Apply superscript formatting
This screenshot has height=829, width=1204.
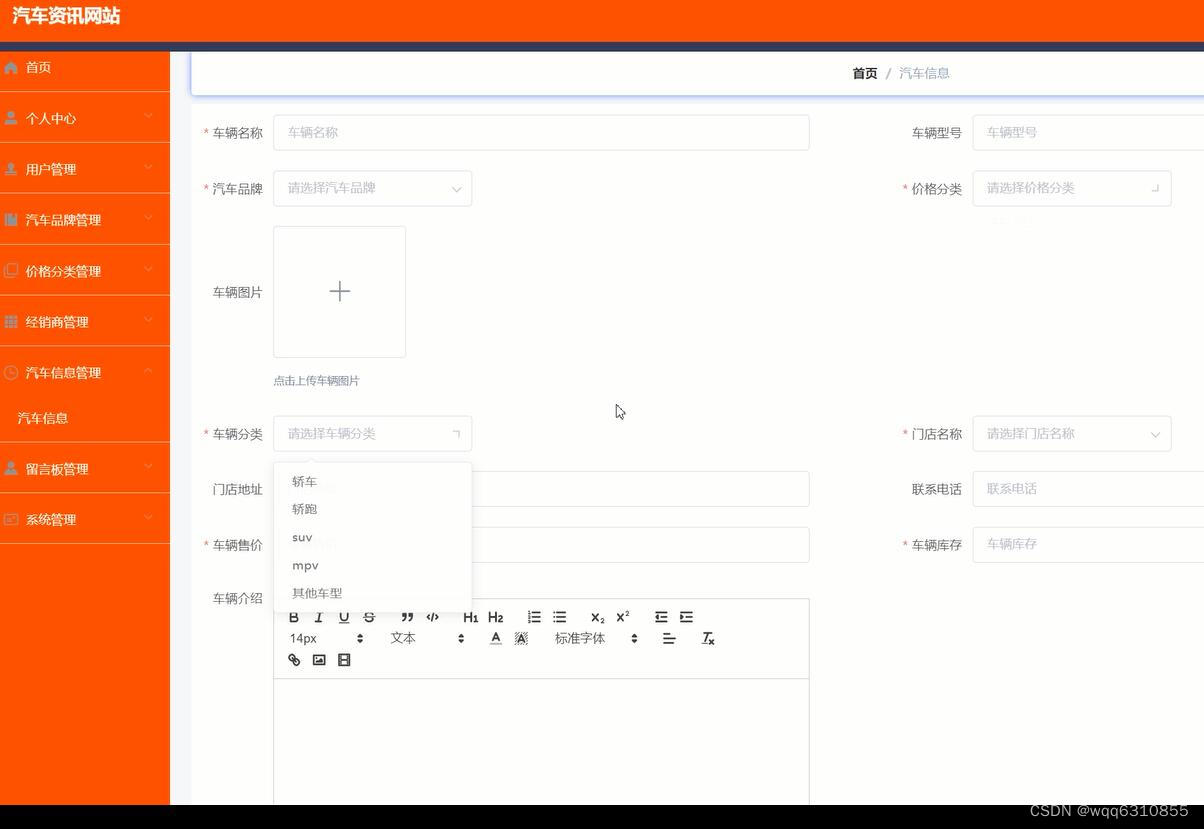[622, 617]
